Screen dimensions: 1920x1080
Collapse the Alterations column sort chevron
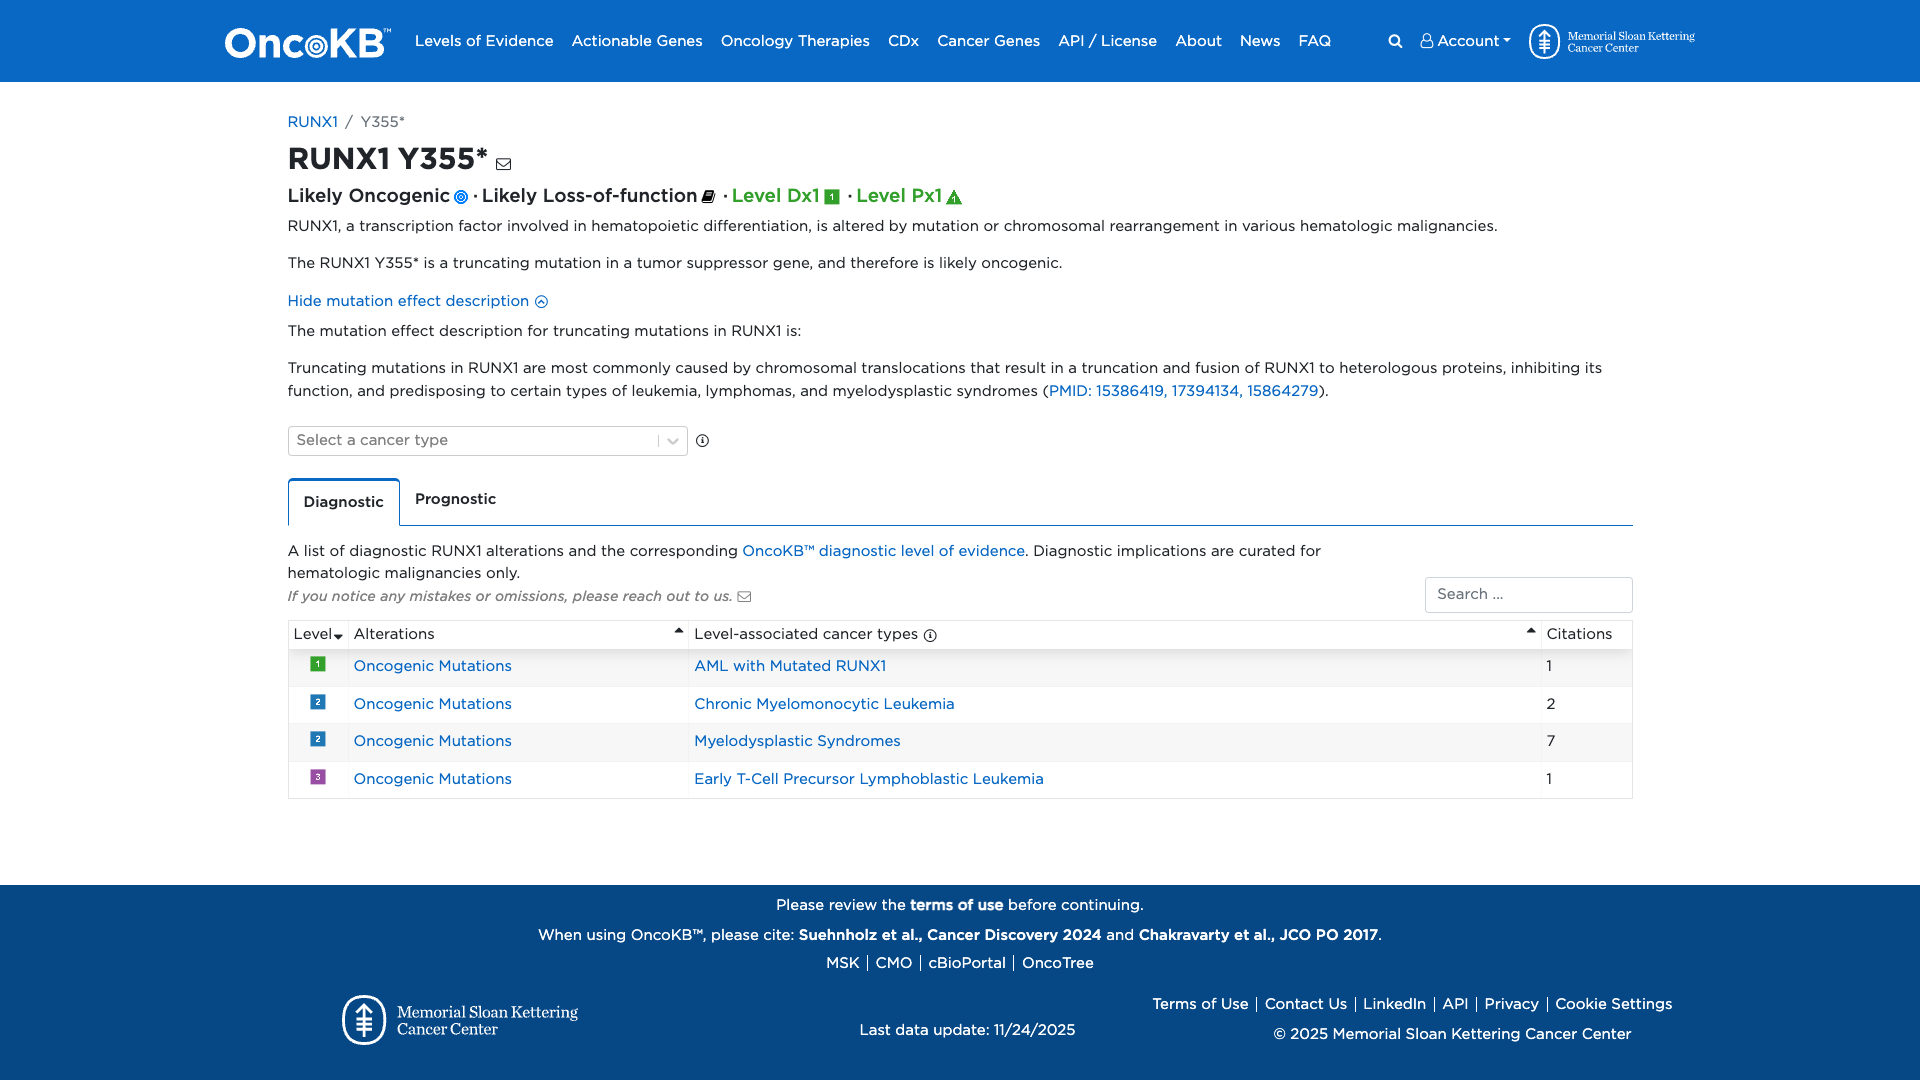(678, 631)
